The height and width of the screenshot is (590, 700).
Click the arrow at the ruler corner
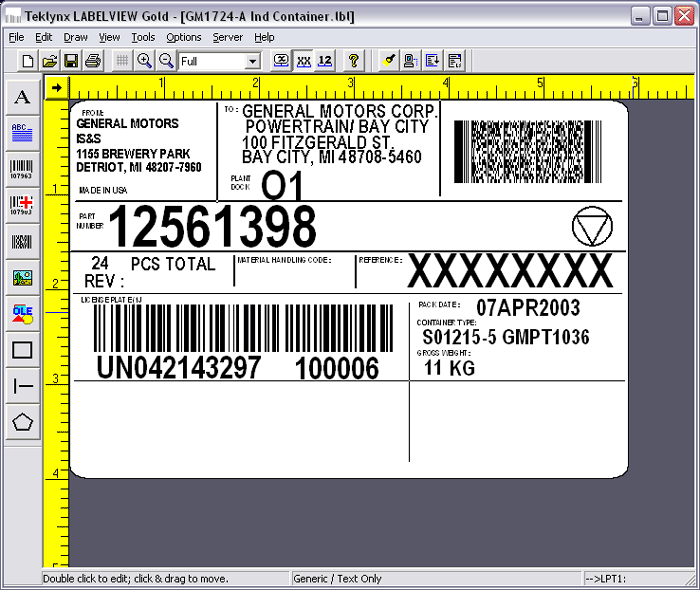(x=56, y=88)
